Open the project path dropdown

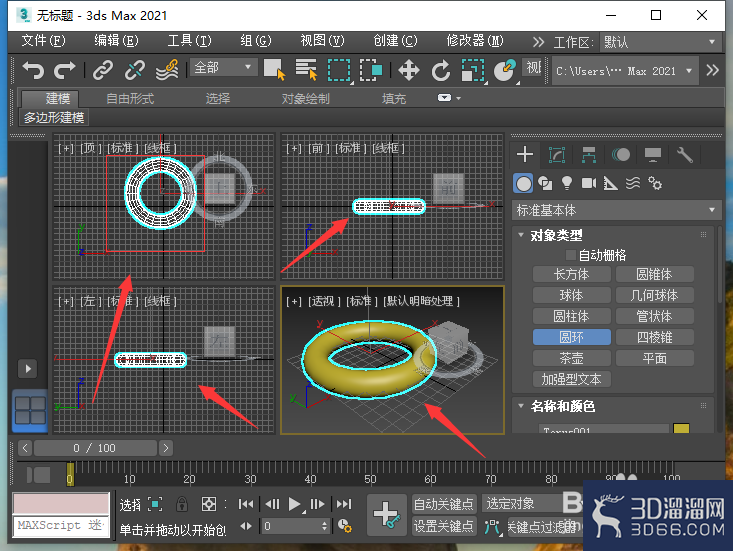point(625,71)
